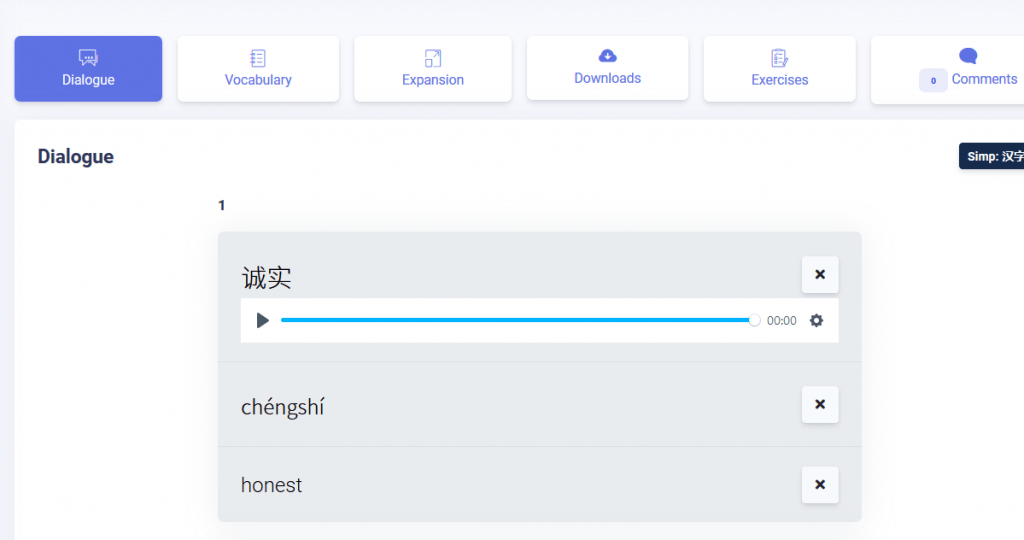Open the Vocabulary notebook icon tab

(x=258, y=58)
